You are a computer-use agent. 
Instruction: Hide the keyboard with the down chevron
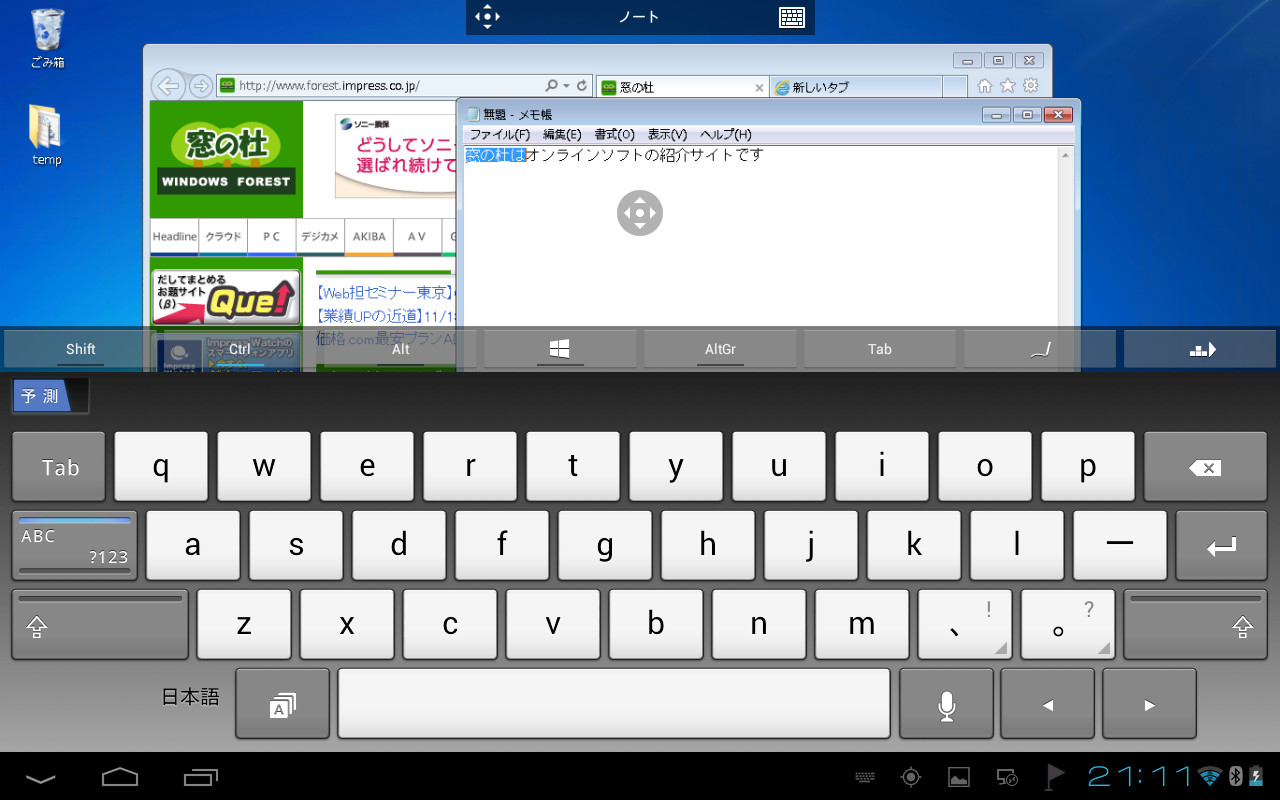(x=41, y=776)
